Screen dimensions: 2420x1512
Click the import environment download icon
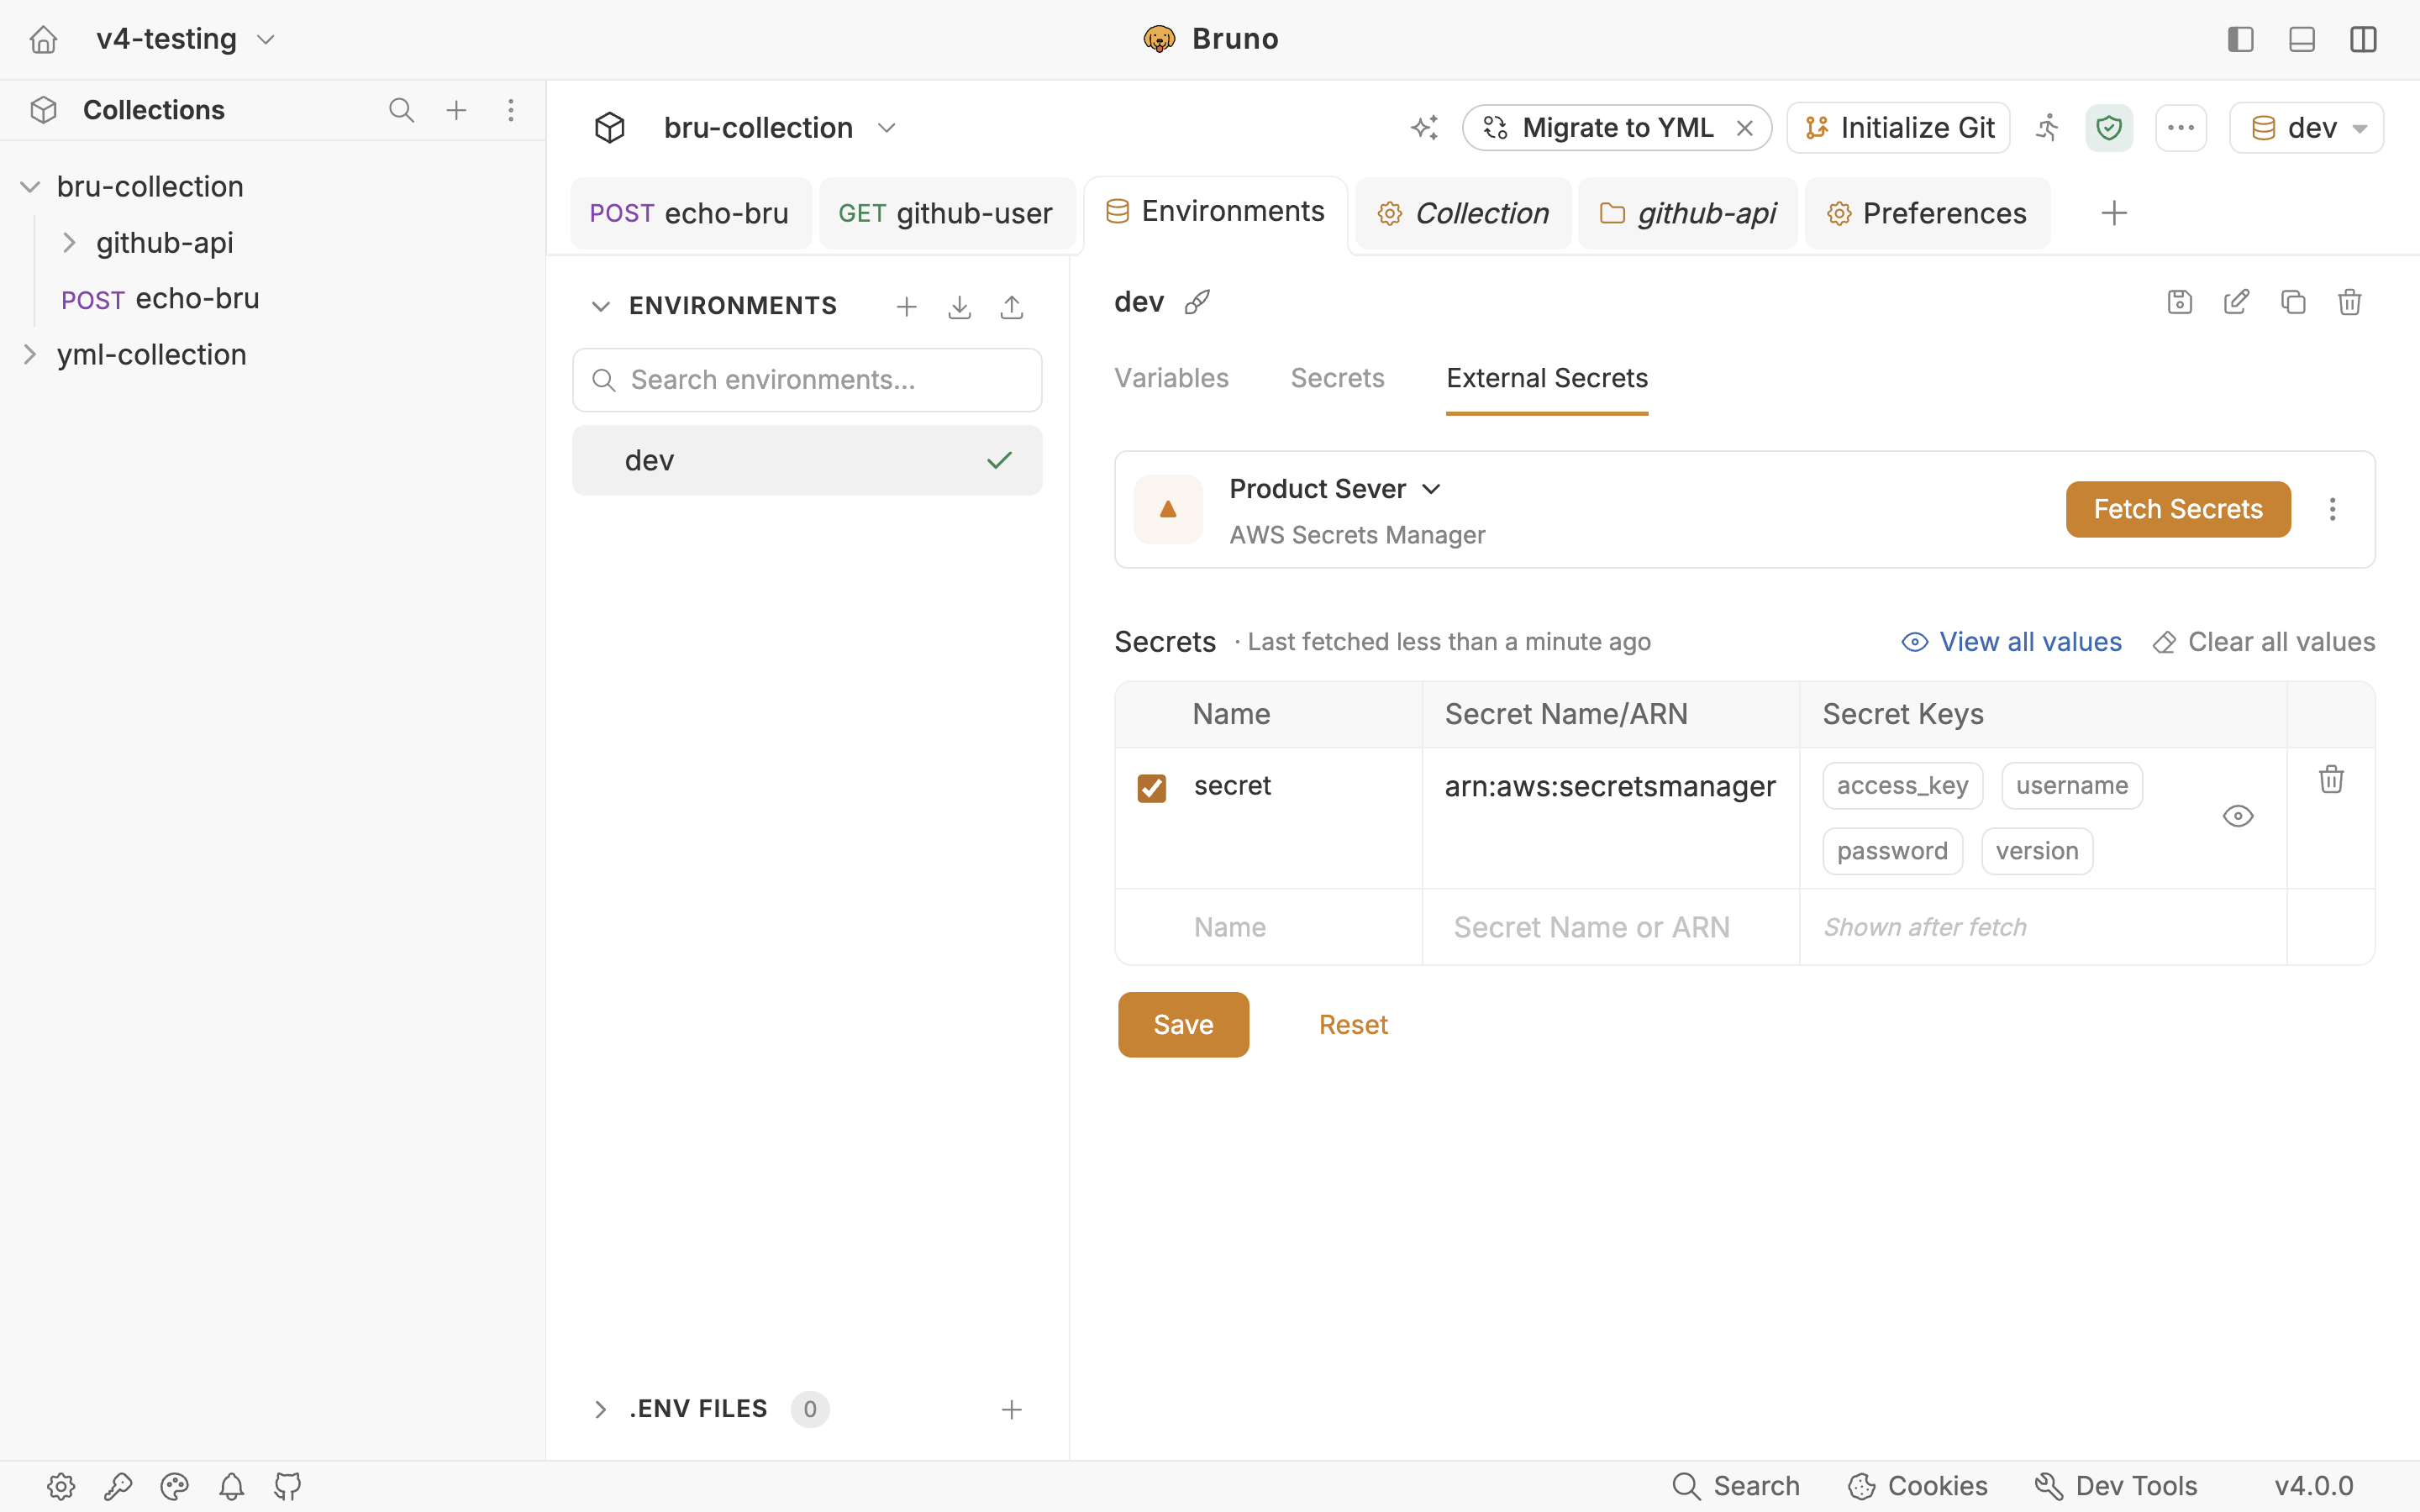[x=959, y=307]
